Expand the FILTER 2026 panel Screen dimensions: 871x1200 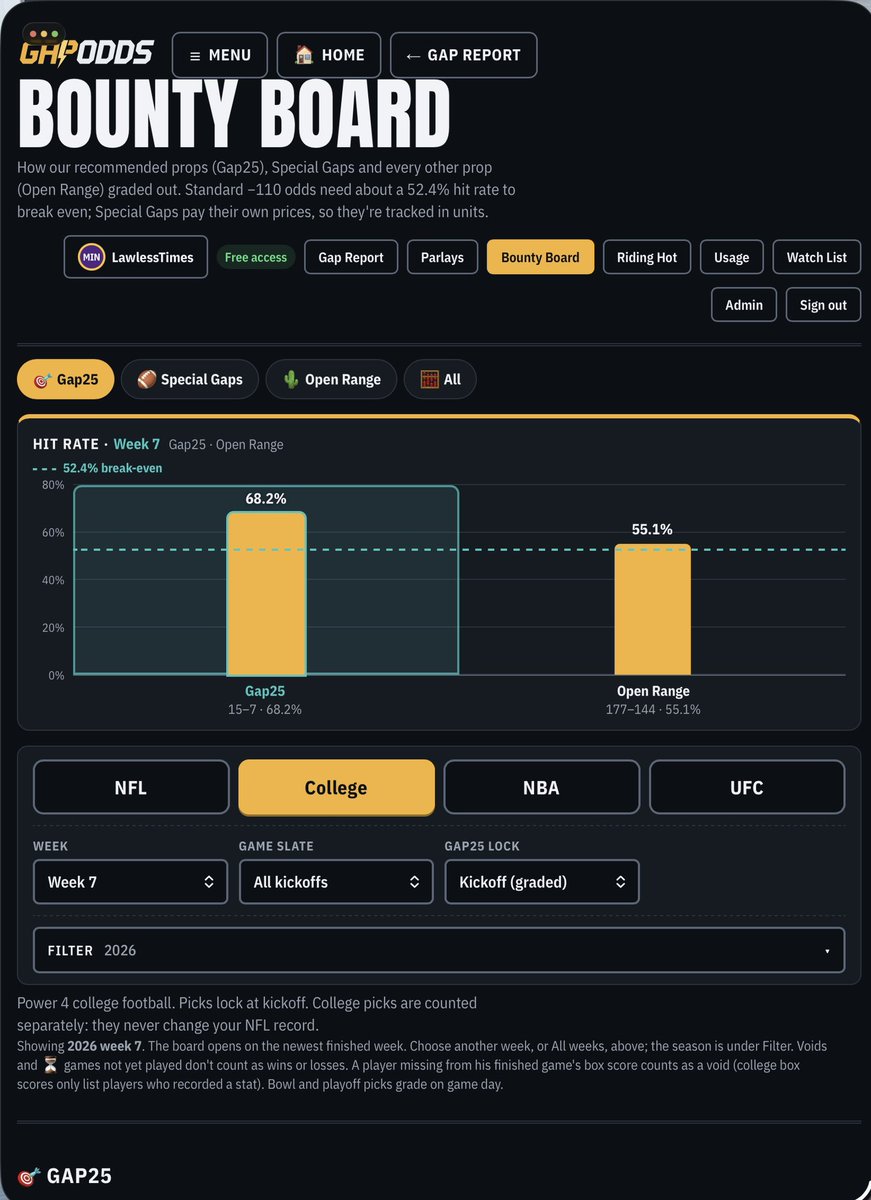[439, 950]
